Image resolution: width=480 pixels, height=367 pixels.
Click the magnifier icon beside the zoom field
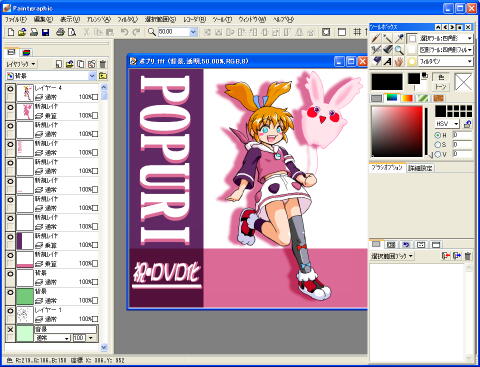(152, 32)
